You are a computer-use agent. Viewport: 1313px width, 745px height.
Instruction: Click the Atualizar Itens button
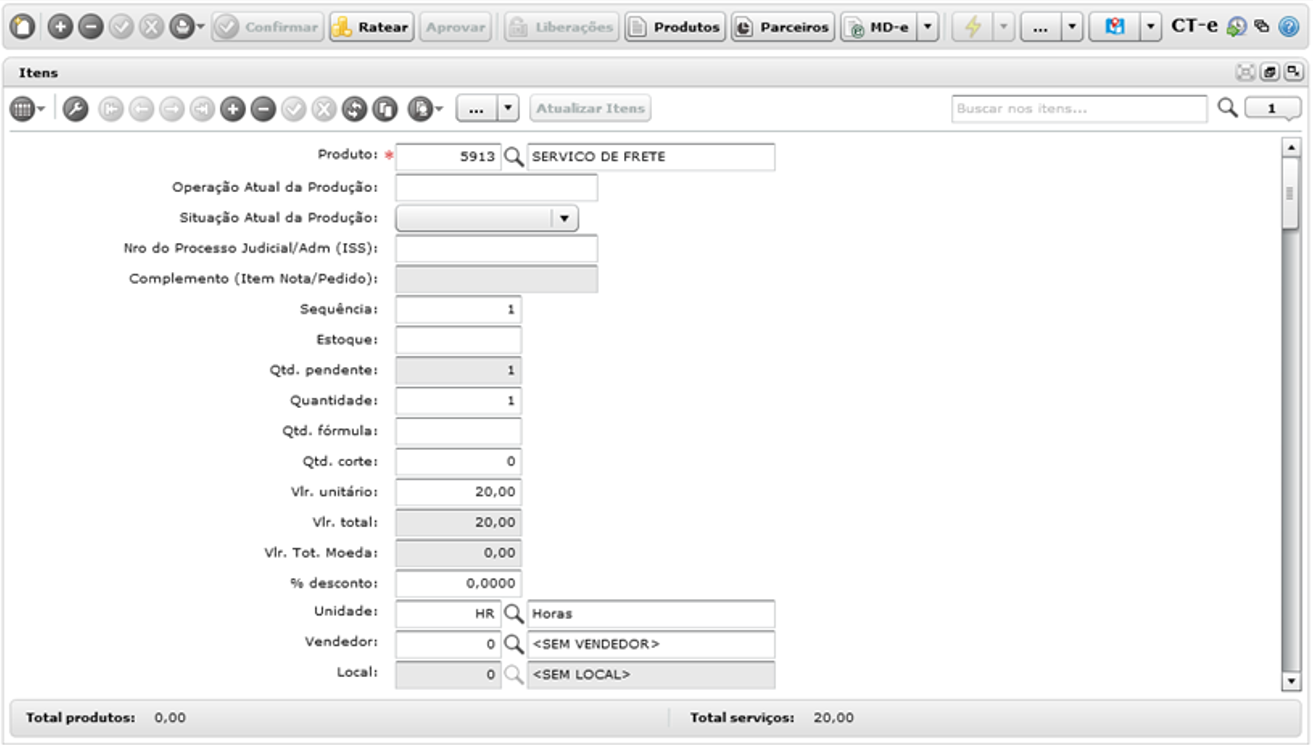click(590, 108)
